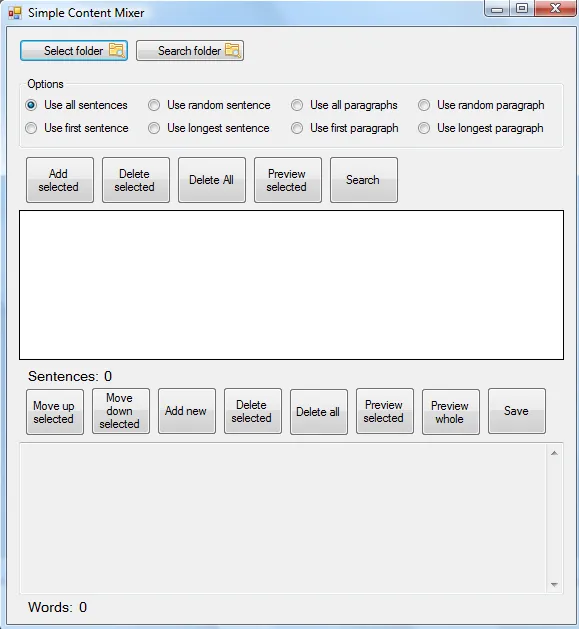The width and height of the screenshot is (579, 629).
Task: Click Preview selected in the upper button row
Action: pos(288,180)
